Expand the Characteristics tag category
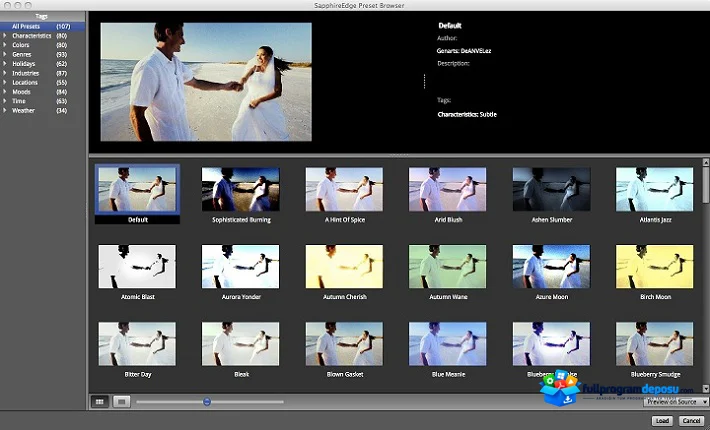 click(x=5, y=36)
